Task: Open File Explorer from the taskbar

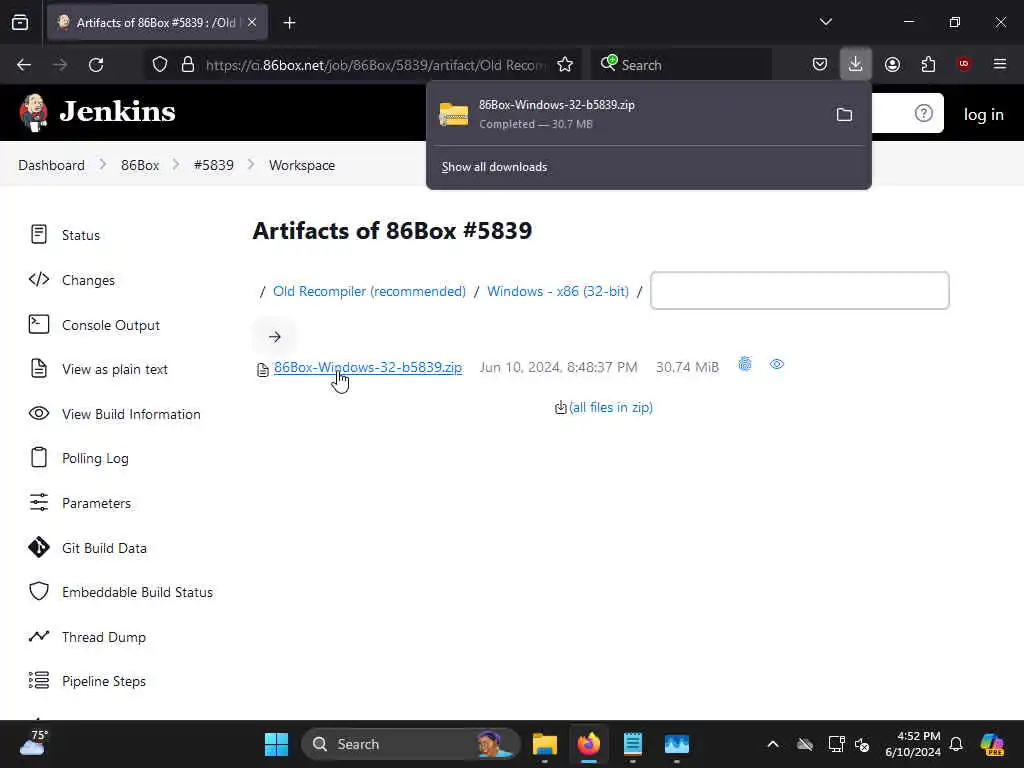Action: point(545,744)
